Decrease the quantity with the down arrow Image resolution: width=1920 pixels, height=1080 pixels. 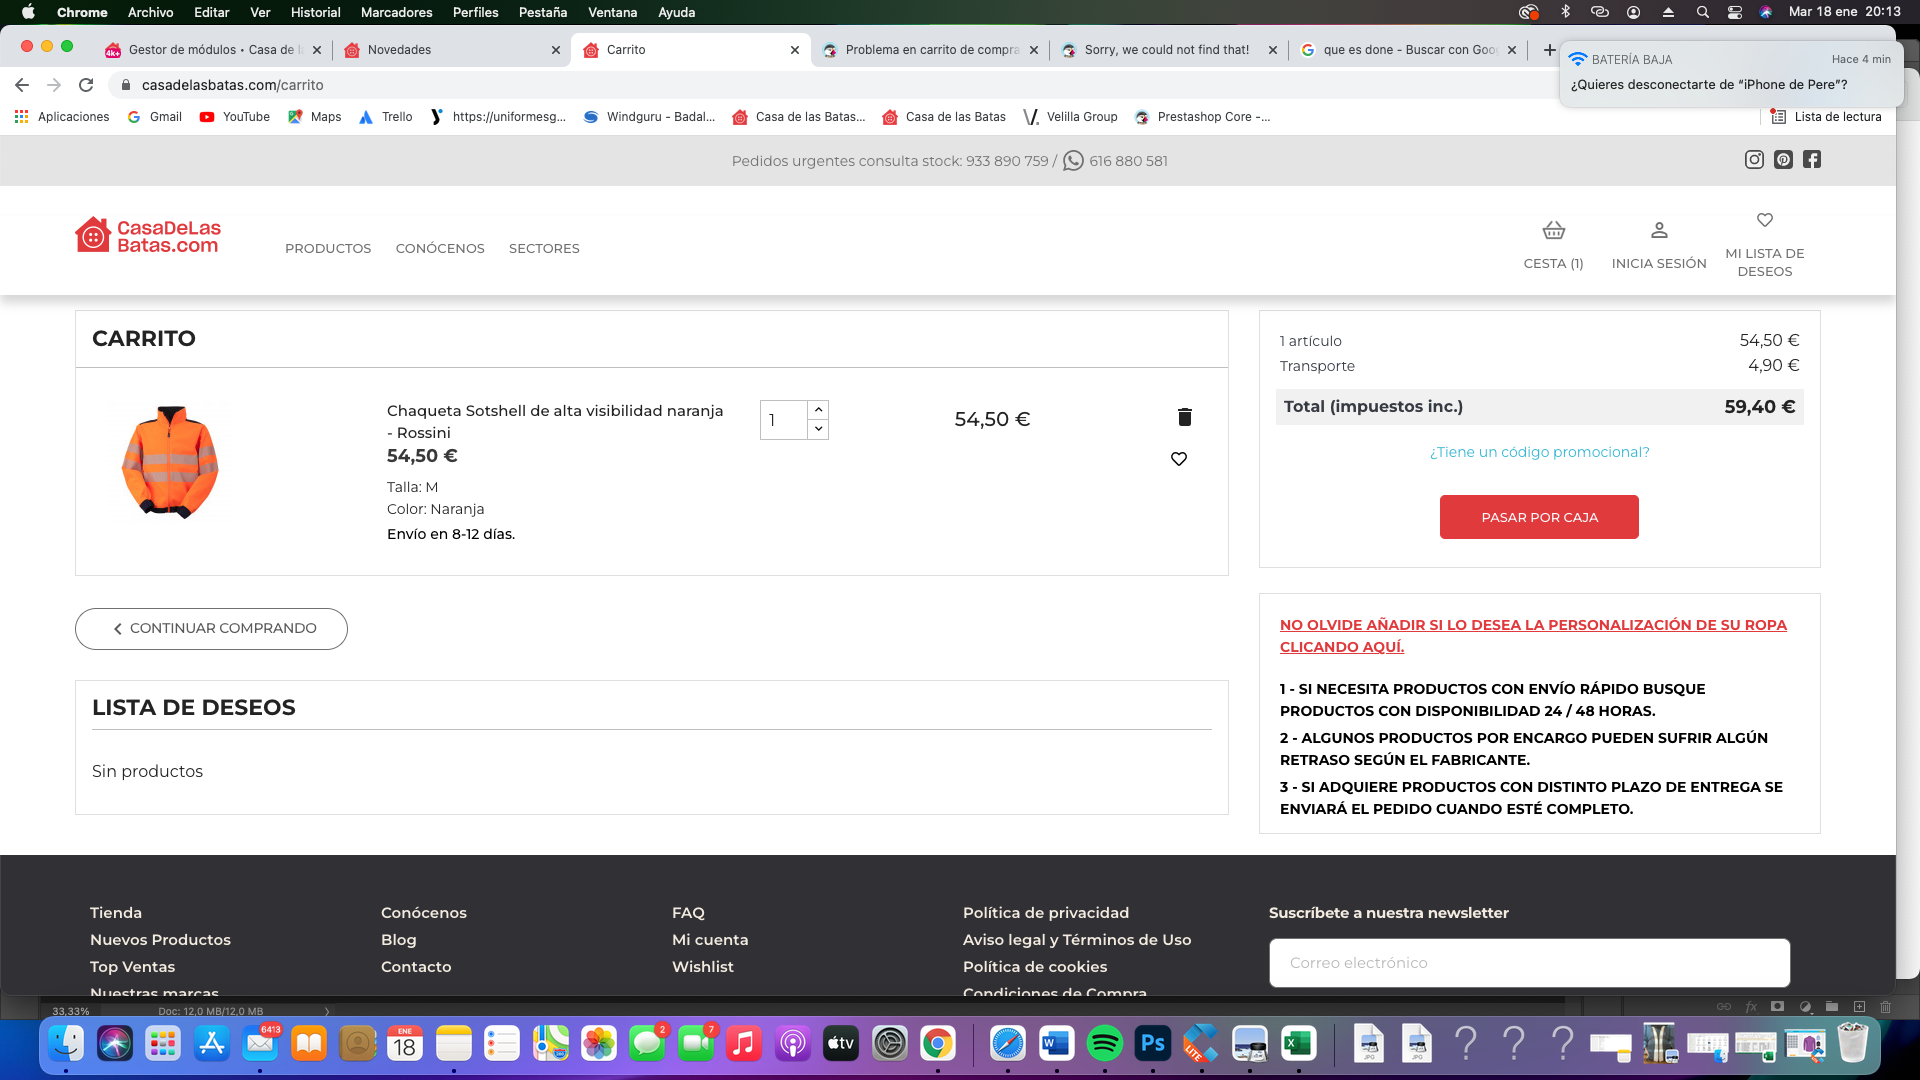[818, 429]
